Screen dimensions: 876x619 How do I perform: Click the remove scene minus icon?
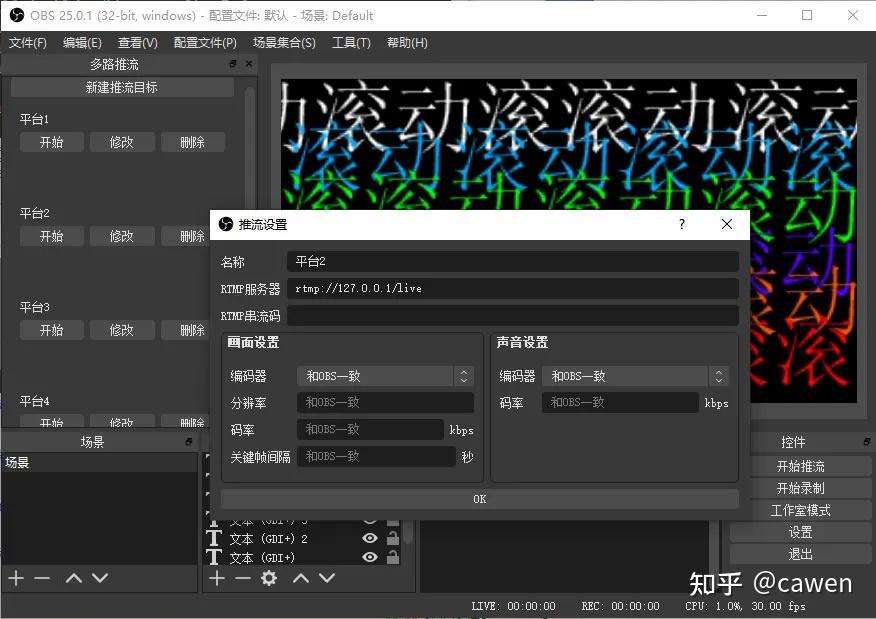40,578
